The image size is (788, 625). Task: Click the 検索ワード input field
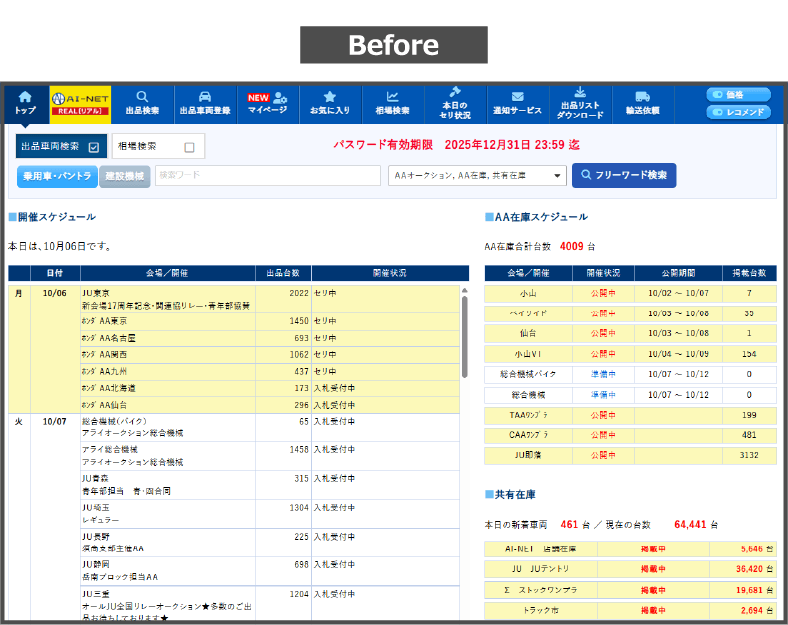tap(267, 176)
